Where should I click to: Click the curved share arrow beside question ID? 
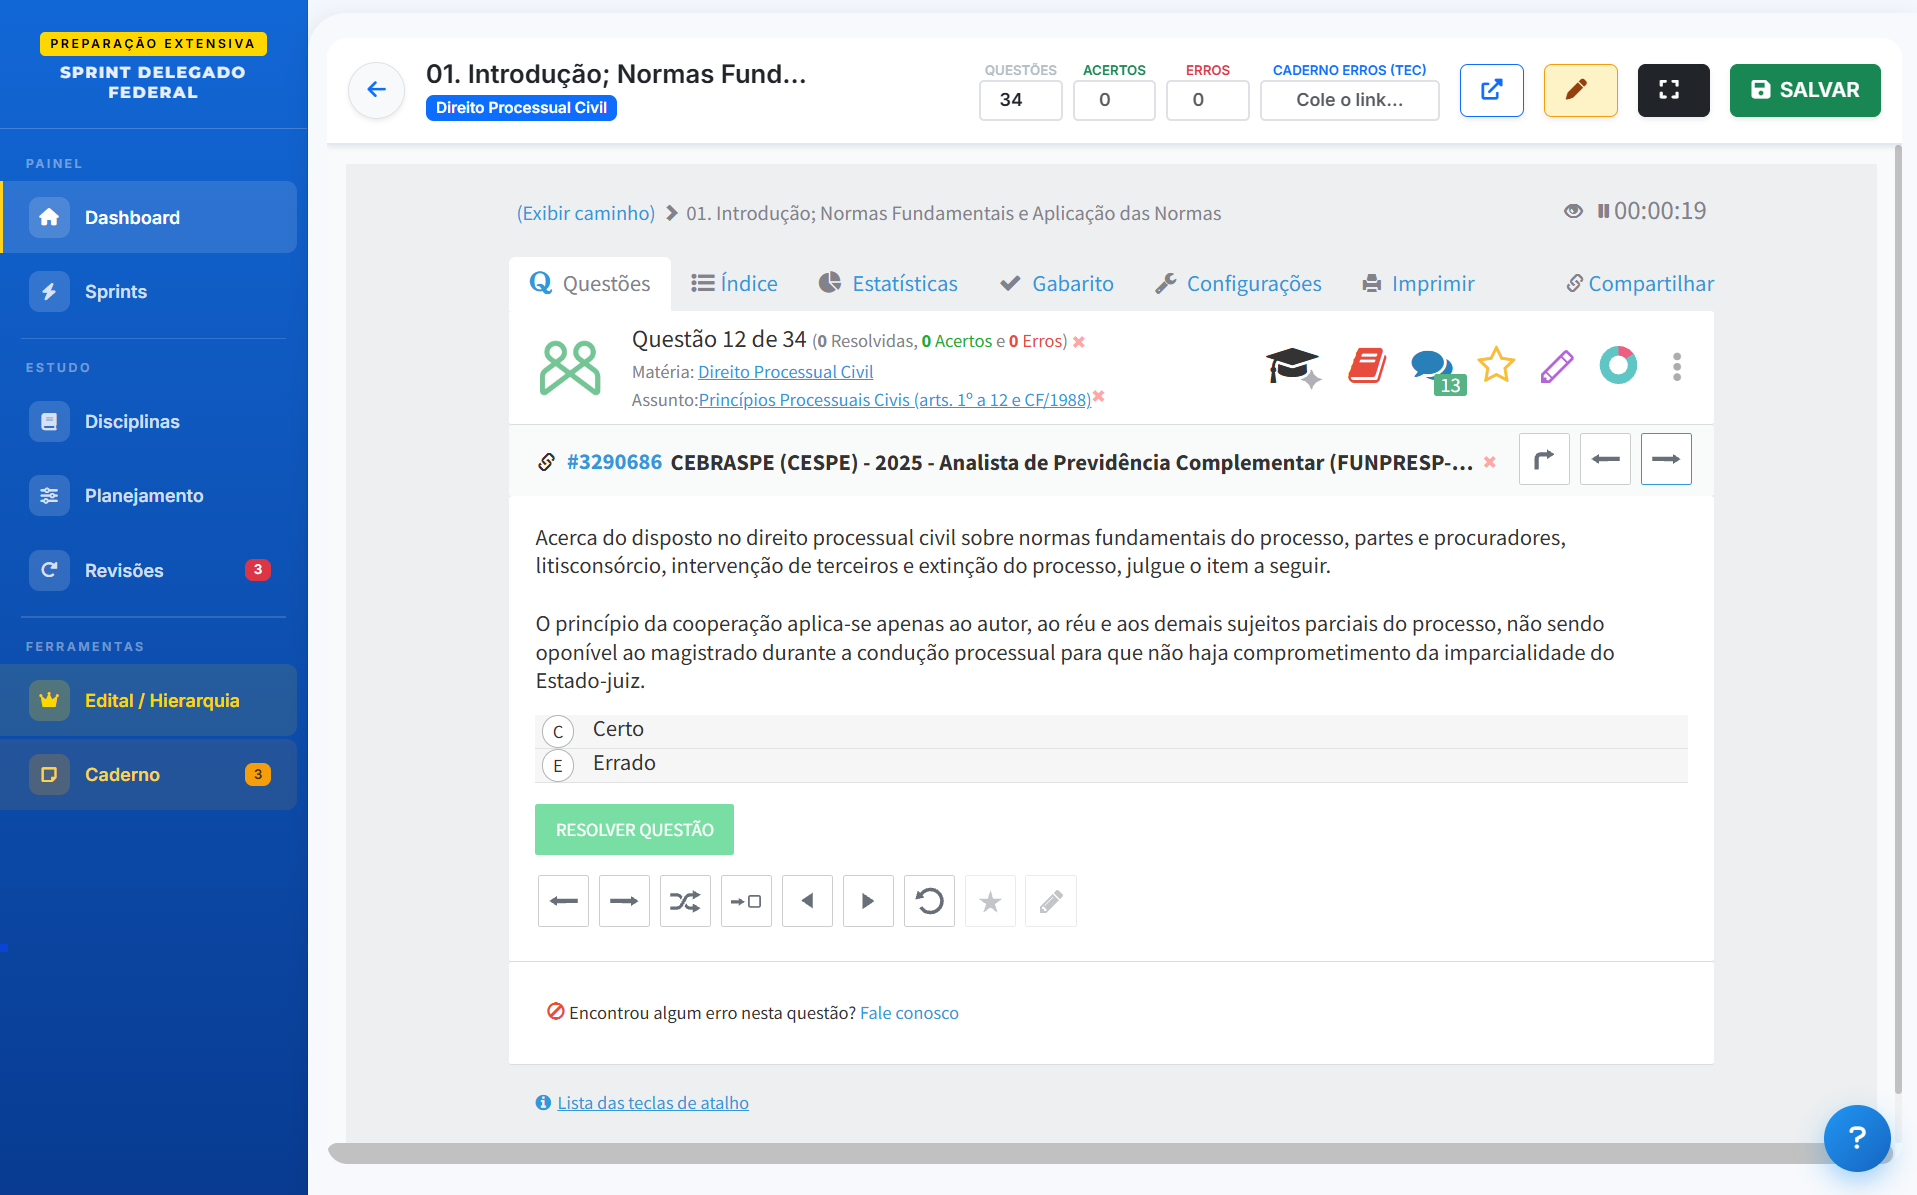(1544, 459)
